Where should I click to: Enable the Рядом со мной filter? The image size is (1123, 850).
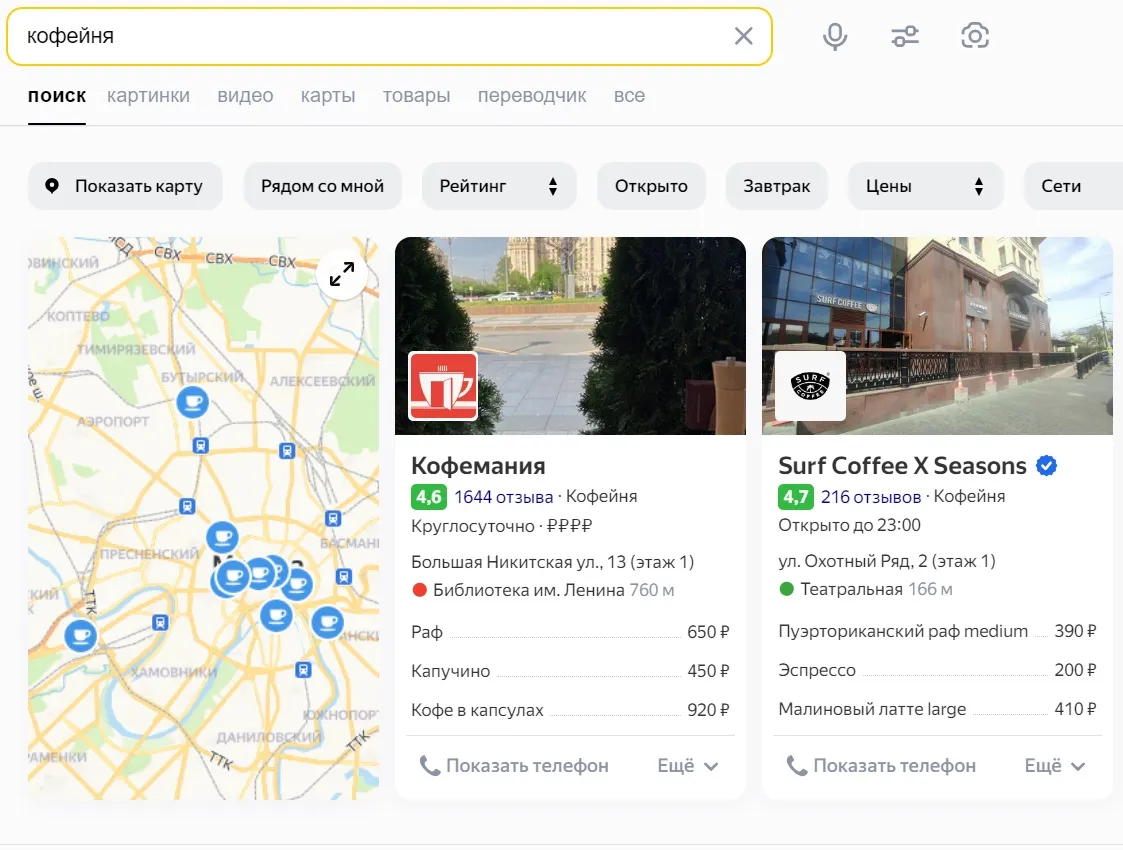pos(322,186)
